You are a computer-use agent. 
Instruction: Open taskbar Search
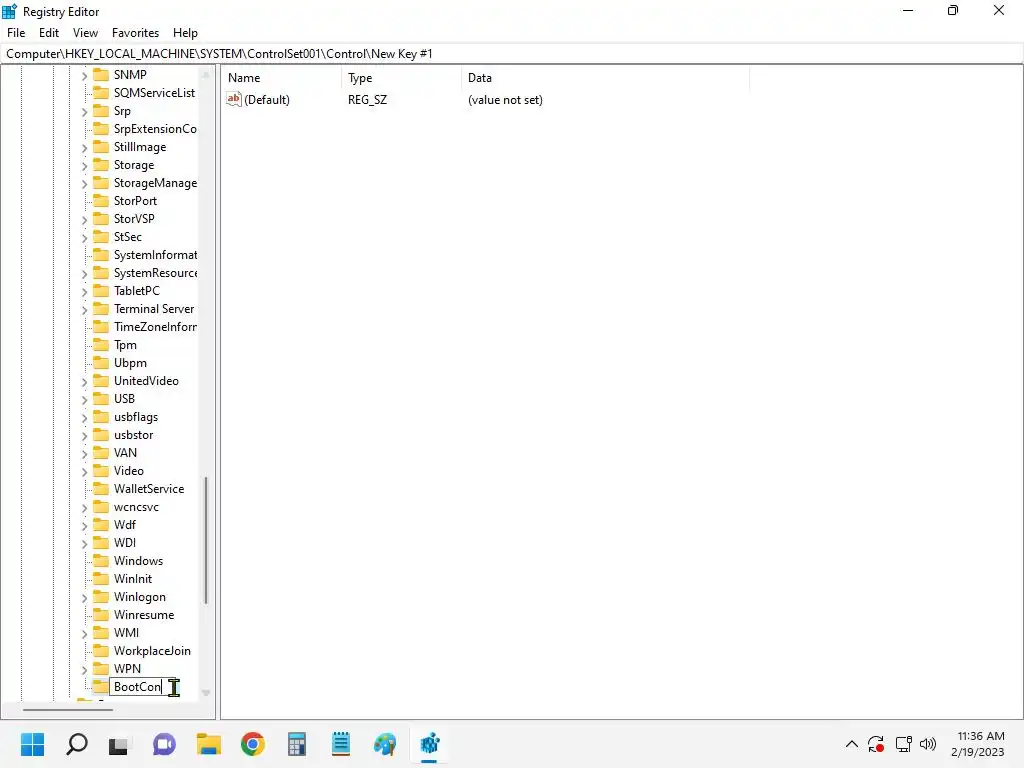[x=77, y=744]
